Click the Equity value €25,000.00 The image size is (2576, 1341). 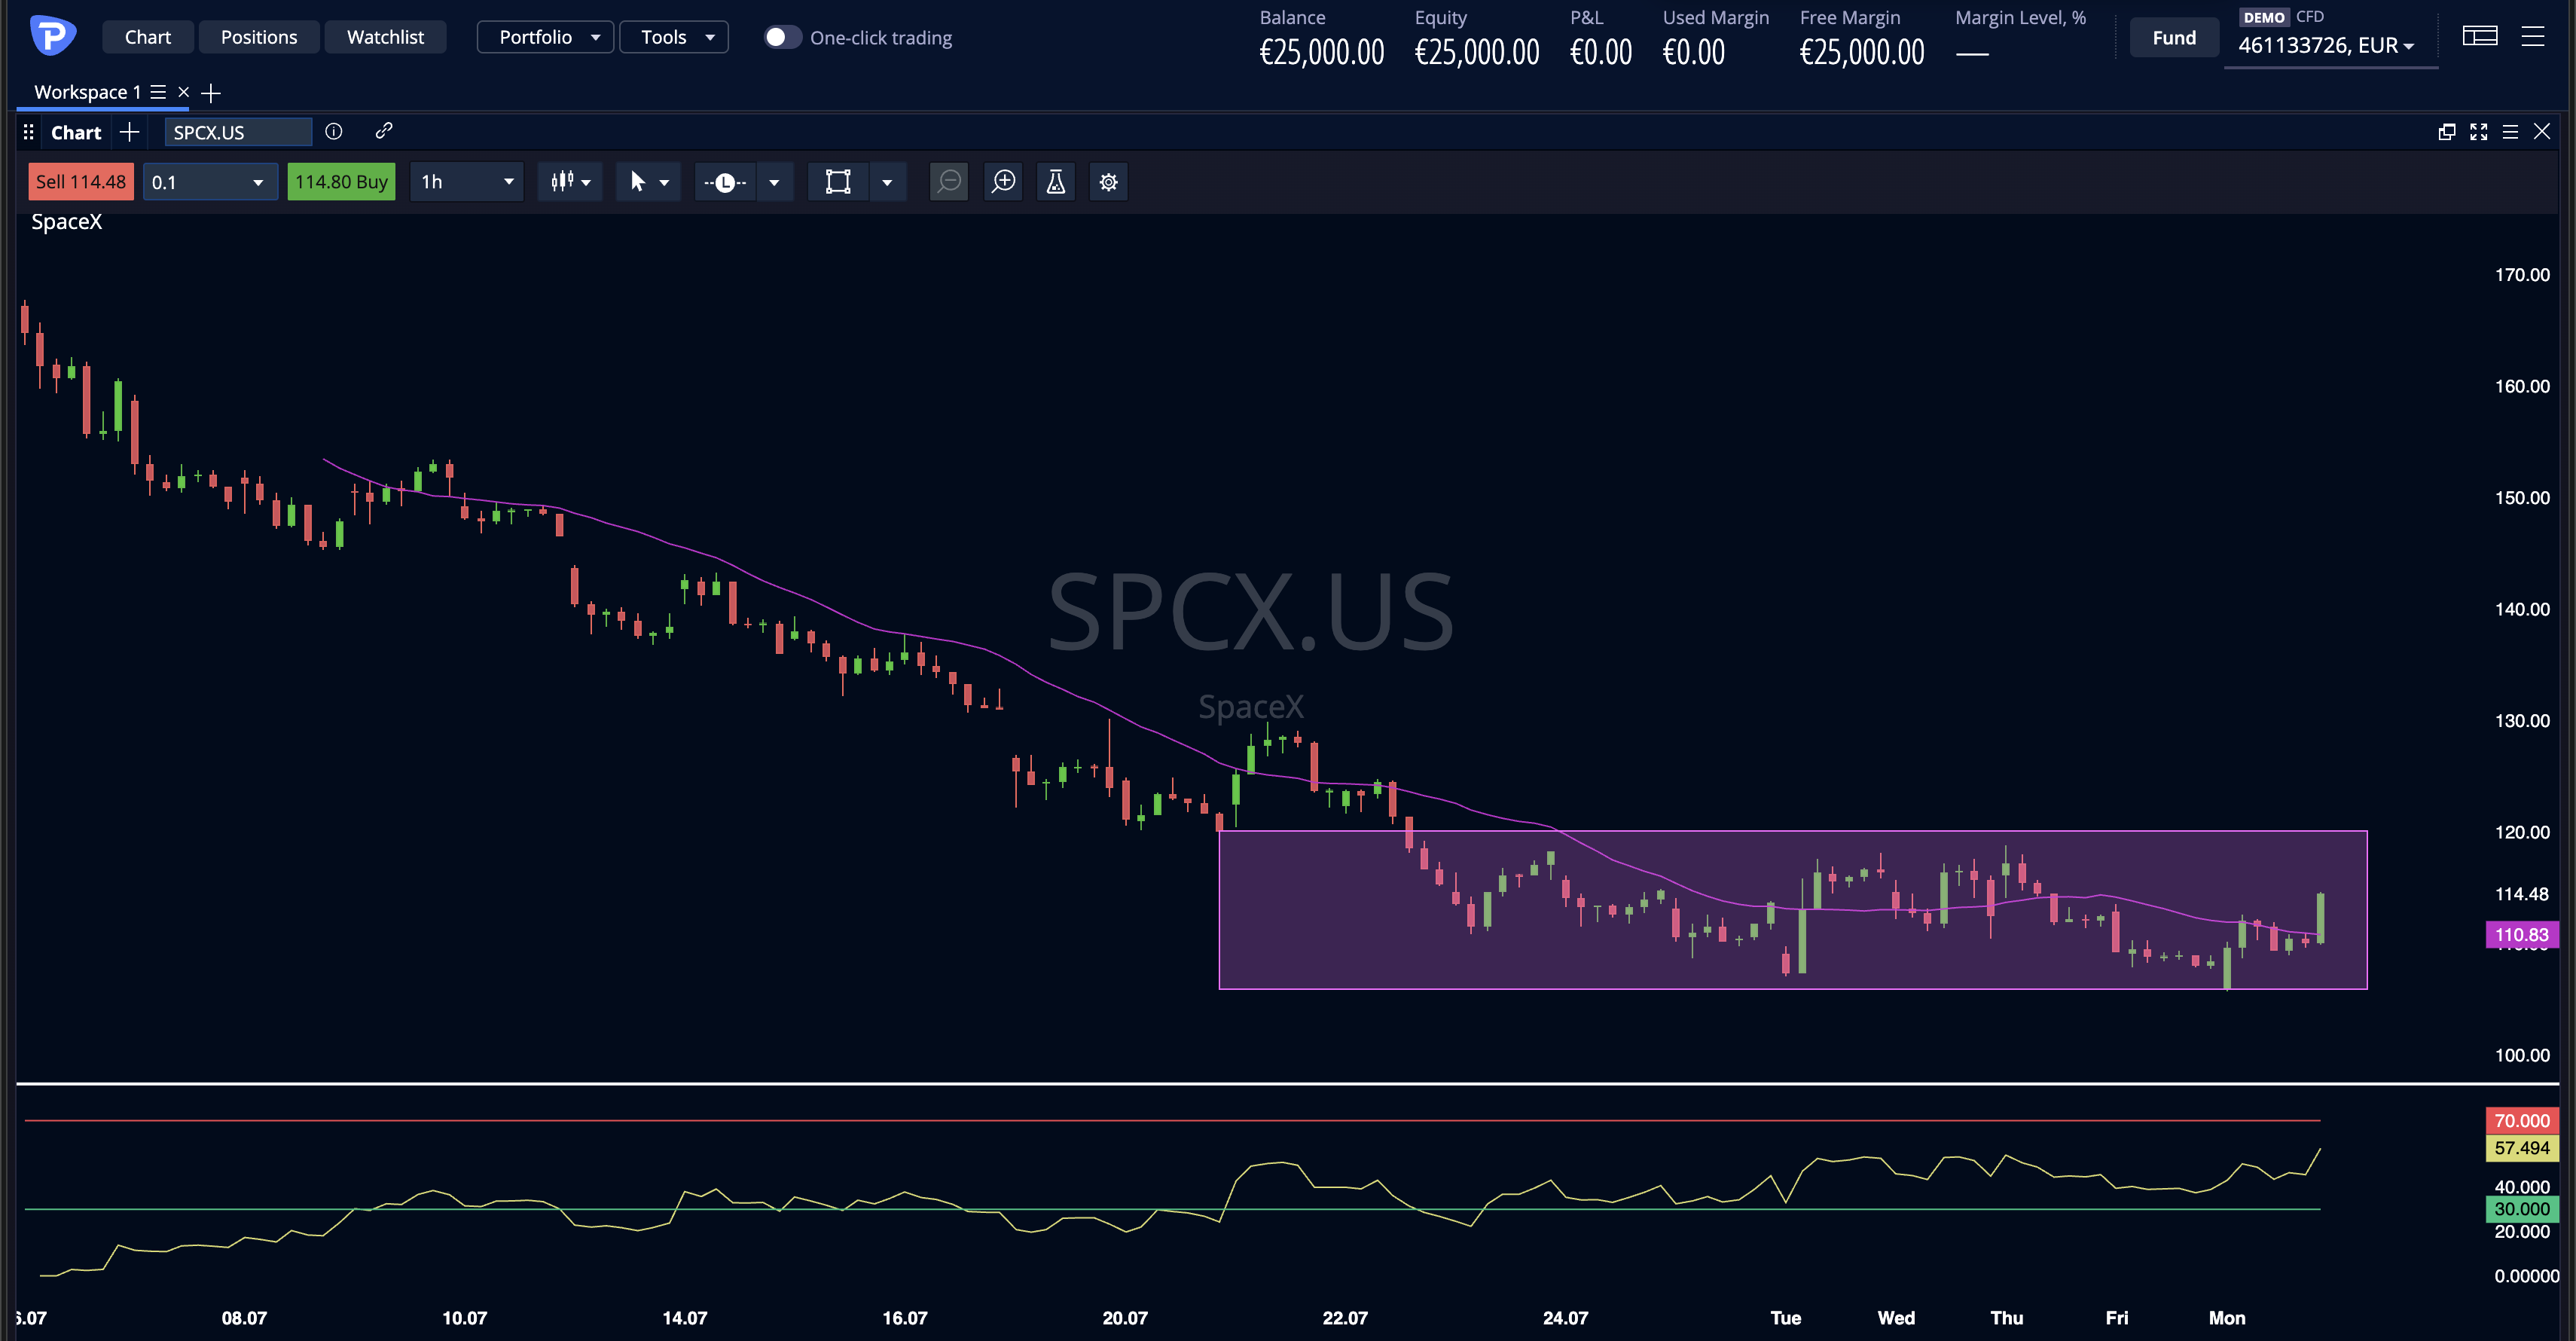point(1476,52)
